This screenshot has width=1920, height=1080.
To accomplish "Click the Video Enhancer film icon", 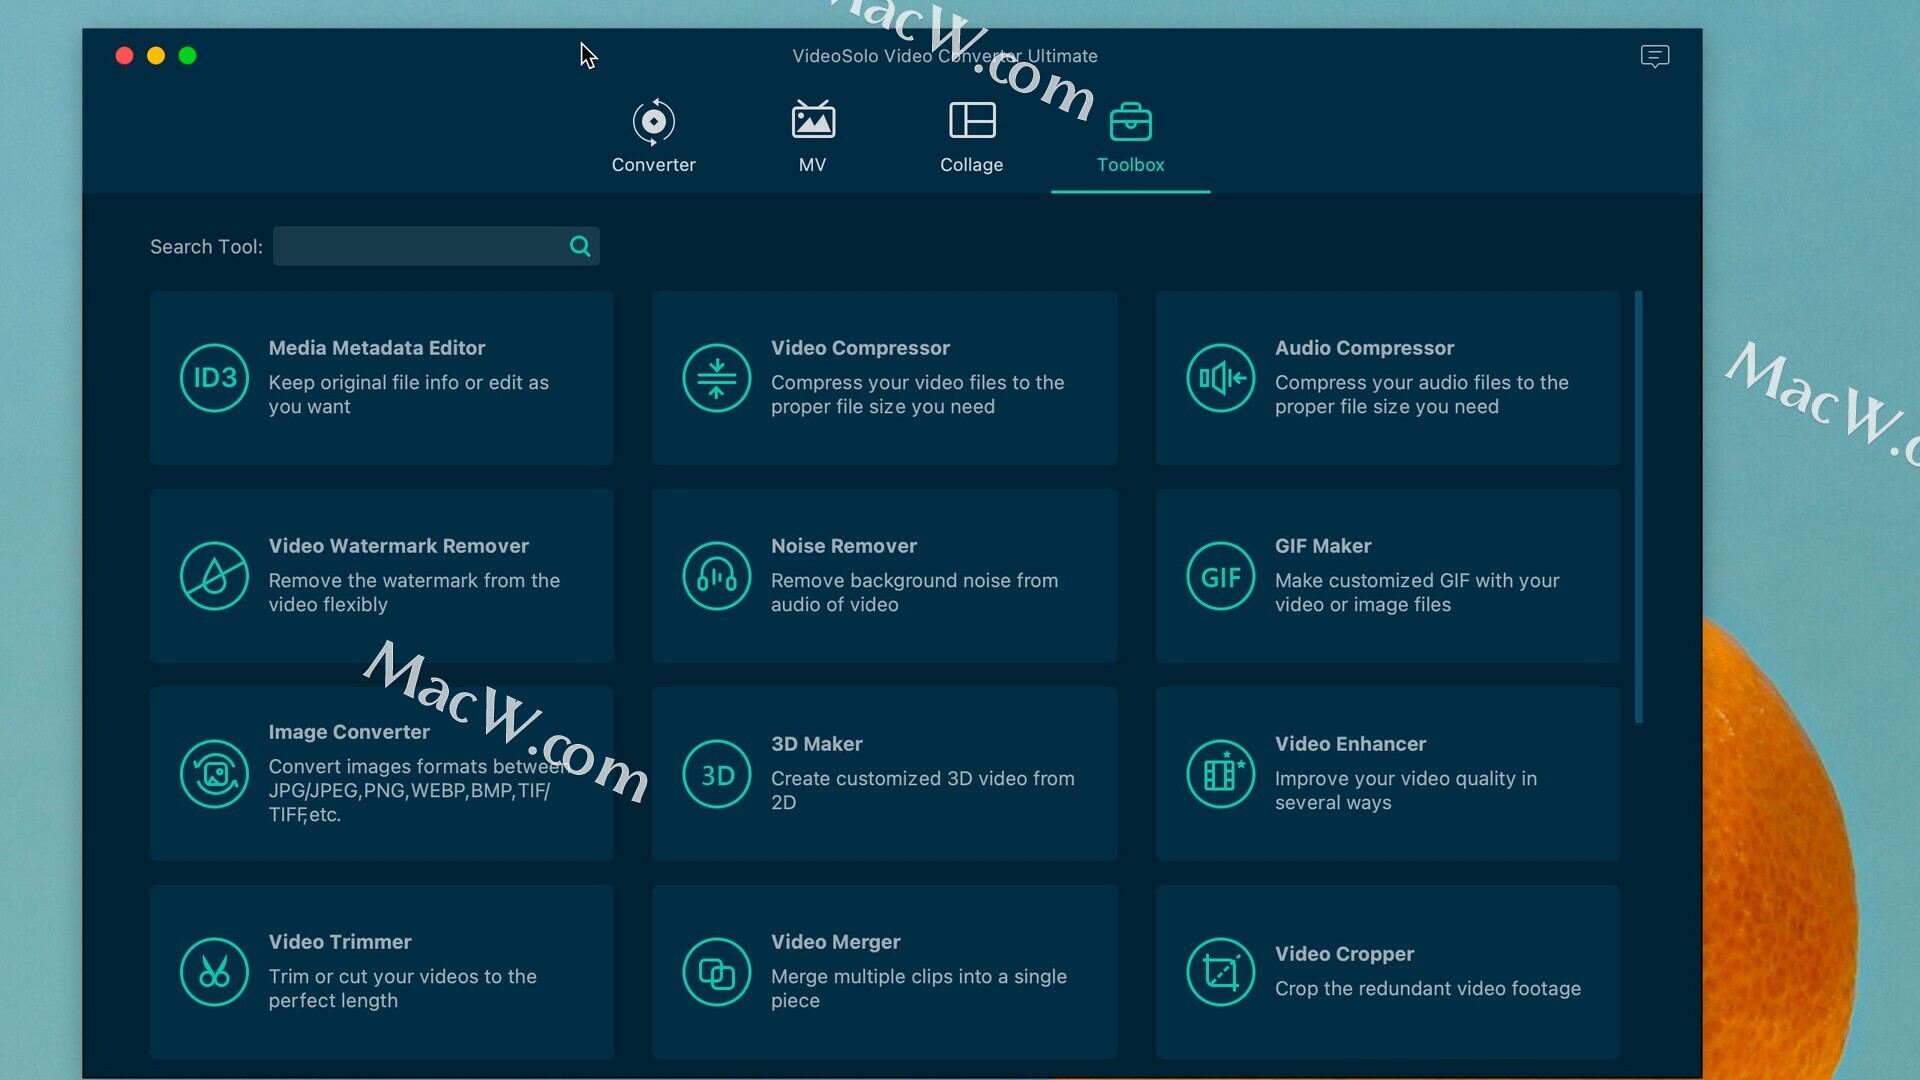I will (x=1220, y=774).
